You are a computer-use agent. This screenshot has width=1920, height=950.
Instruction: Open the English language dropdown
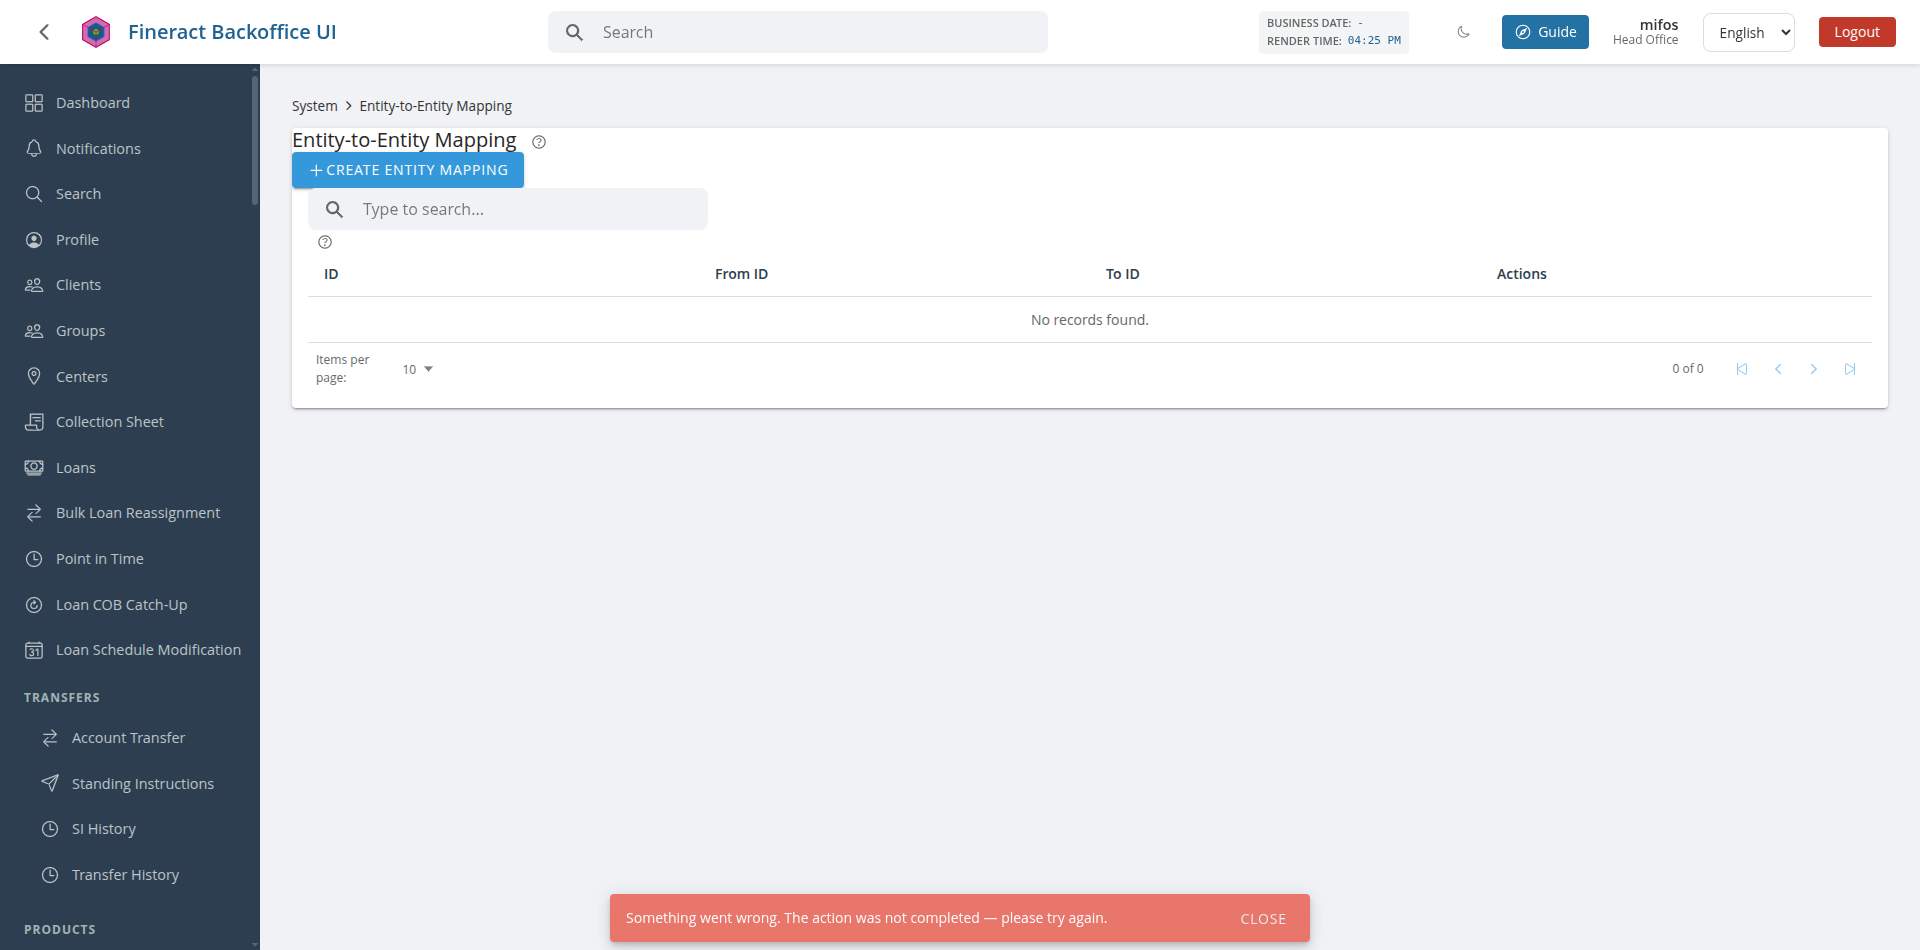click(1749, 32)
